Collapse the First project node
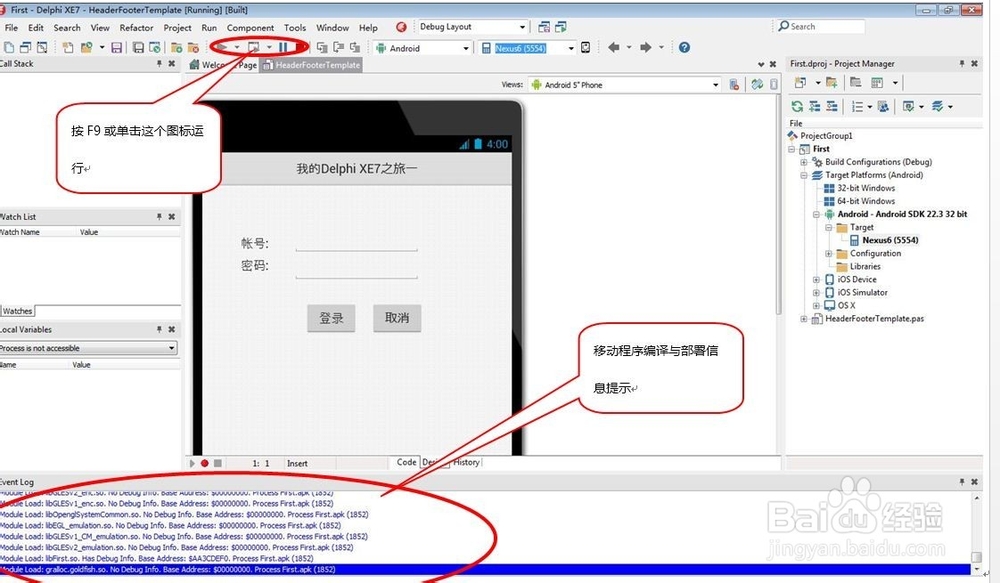Viewport: 1000px width, 583px height. click(791, 149)
